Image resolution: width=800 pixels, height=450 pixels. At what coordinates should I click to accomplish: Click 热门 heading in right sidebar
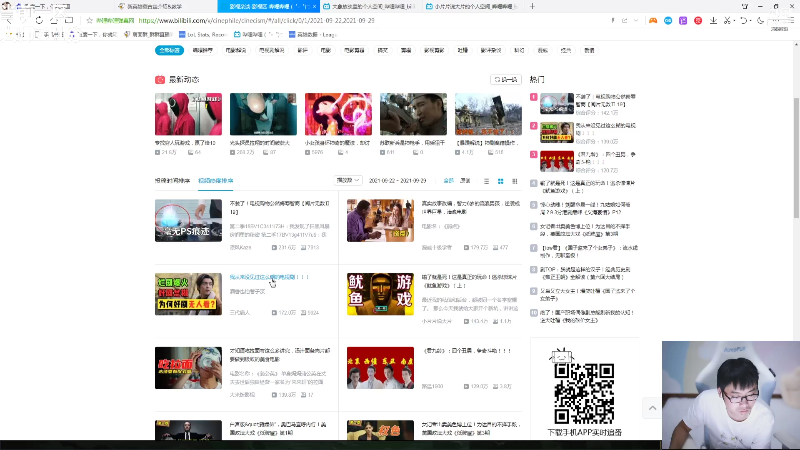pyautogui.click(x=537, y=80)
